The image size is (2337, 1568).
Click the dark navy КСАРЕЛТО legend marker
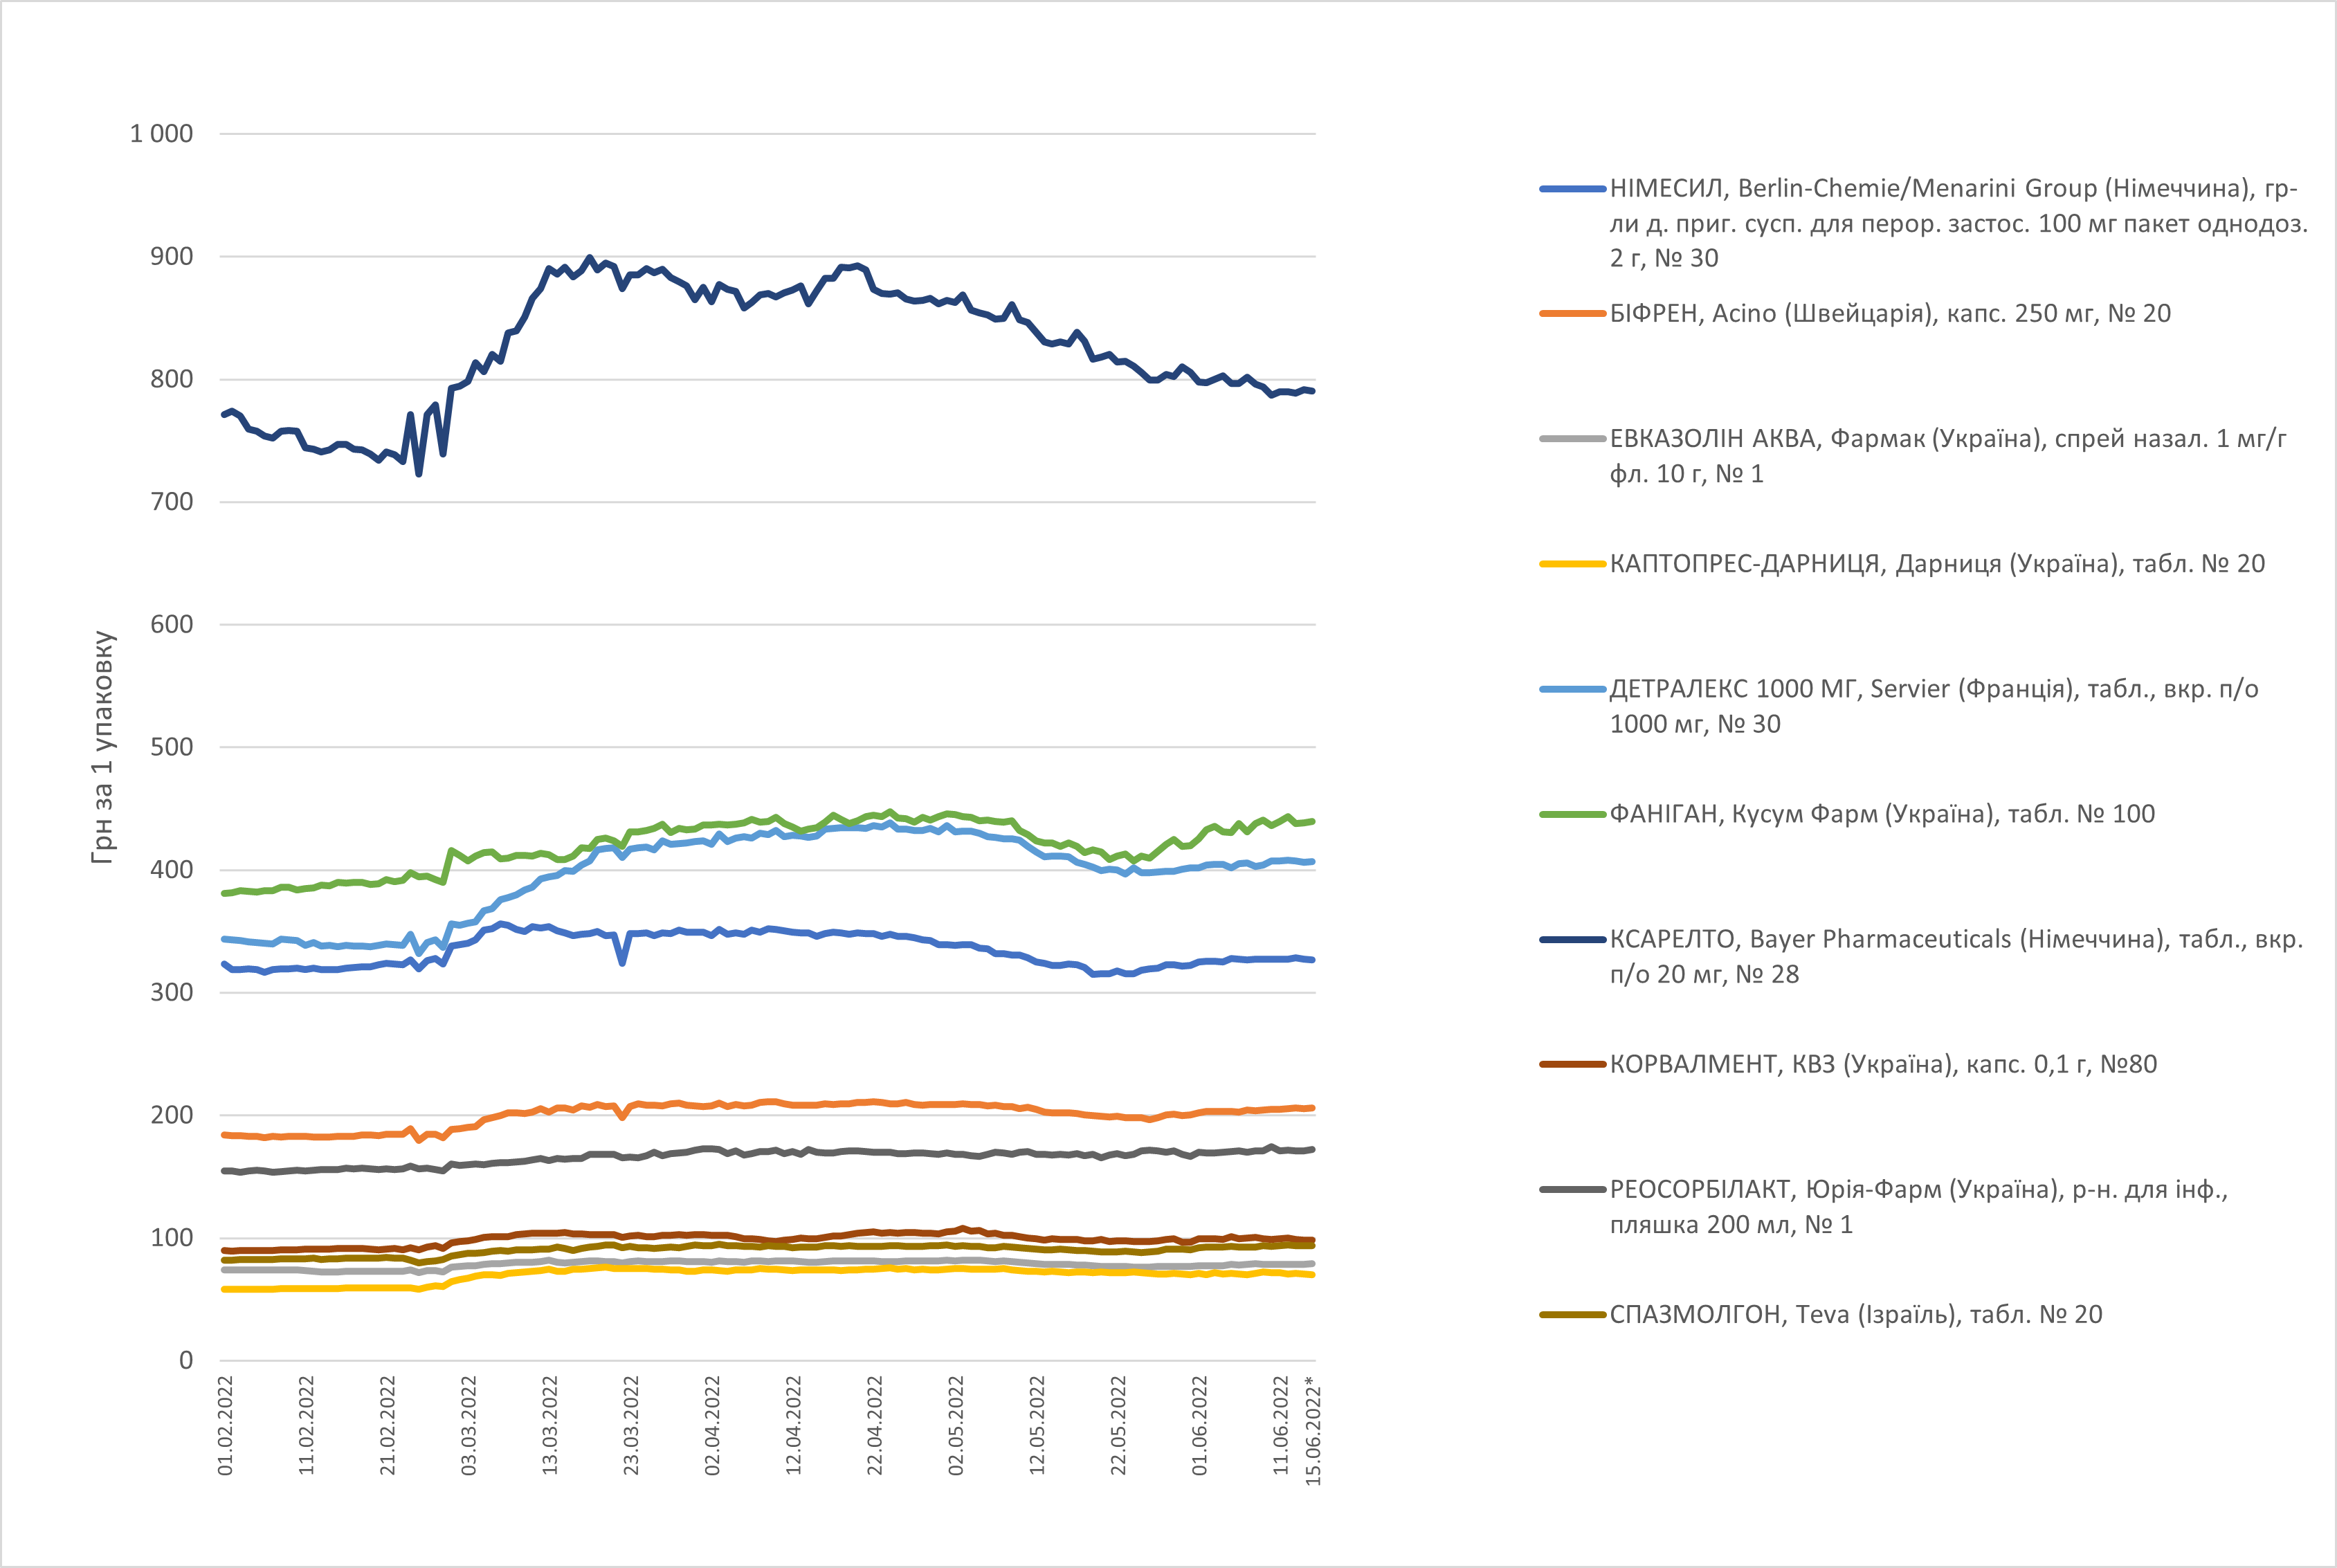1572,939
